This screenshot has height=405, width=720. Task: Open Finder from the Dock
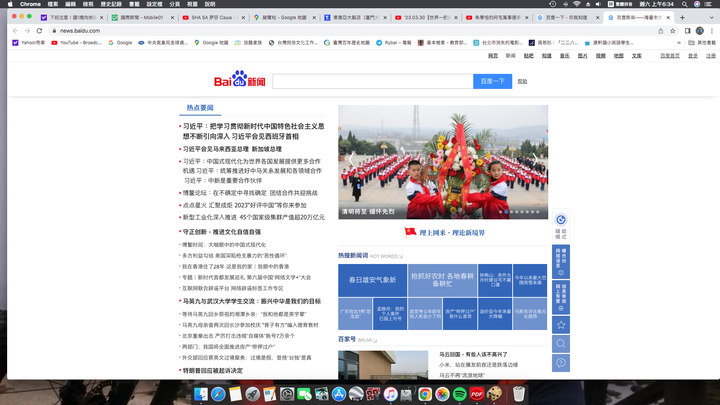pyautogui.click(x=201, y=394)
